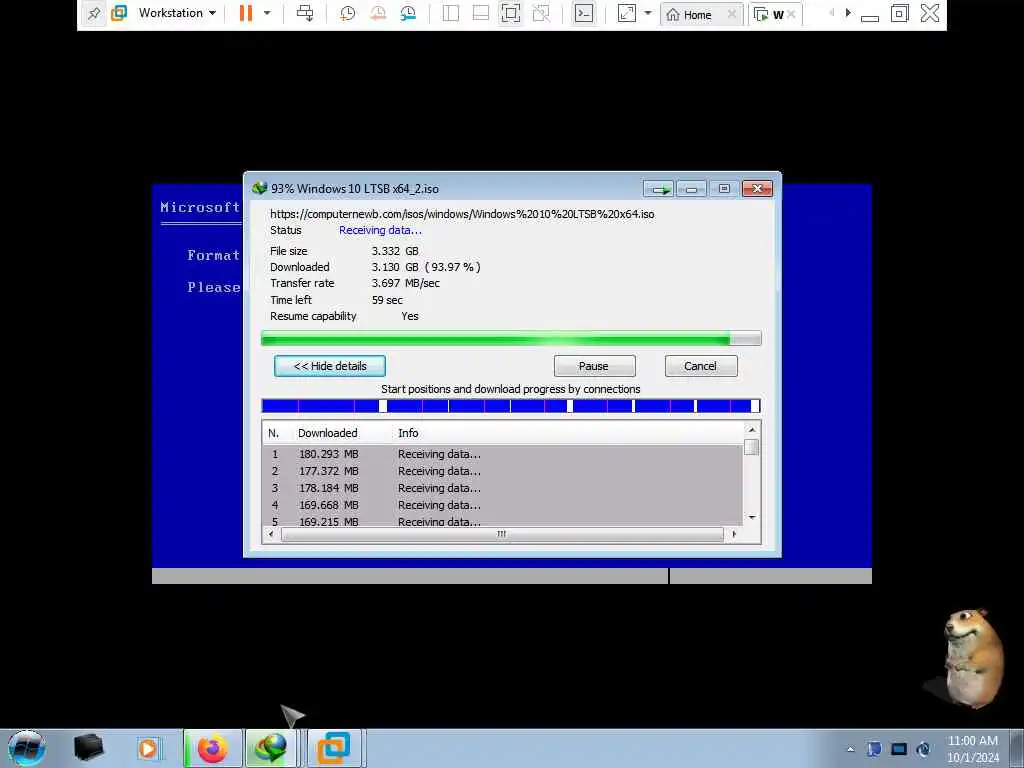1024x768 pixels.
Task: Switch to Firefox on the taskbar
Action: click(212, 748)
